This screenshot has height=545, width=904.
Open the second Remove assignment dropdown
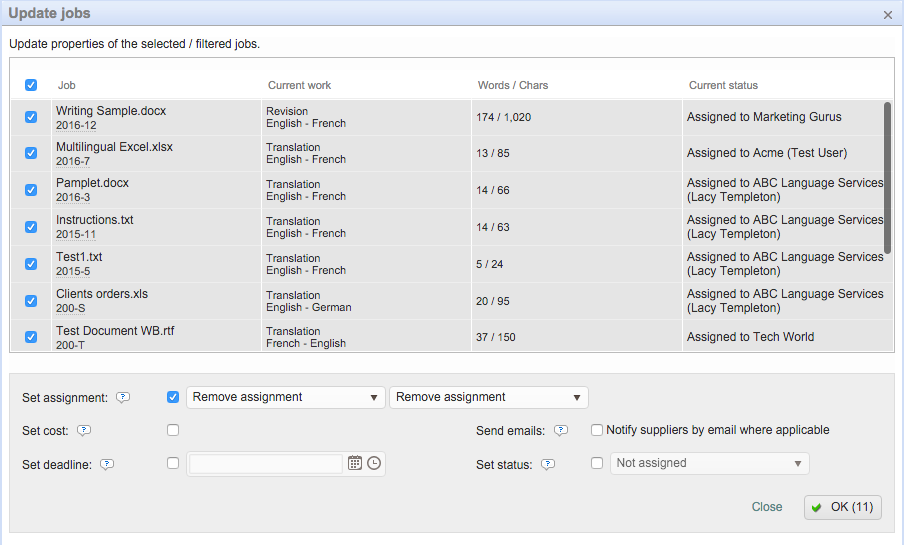coord(489,397)
